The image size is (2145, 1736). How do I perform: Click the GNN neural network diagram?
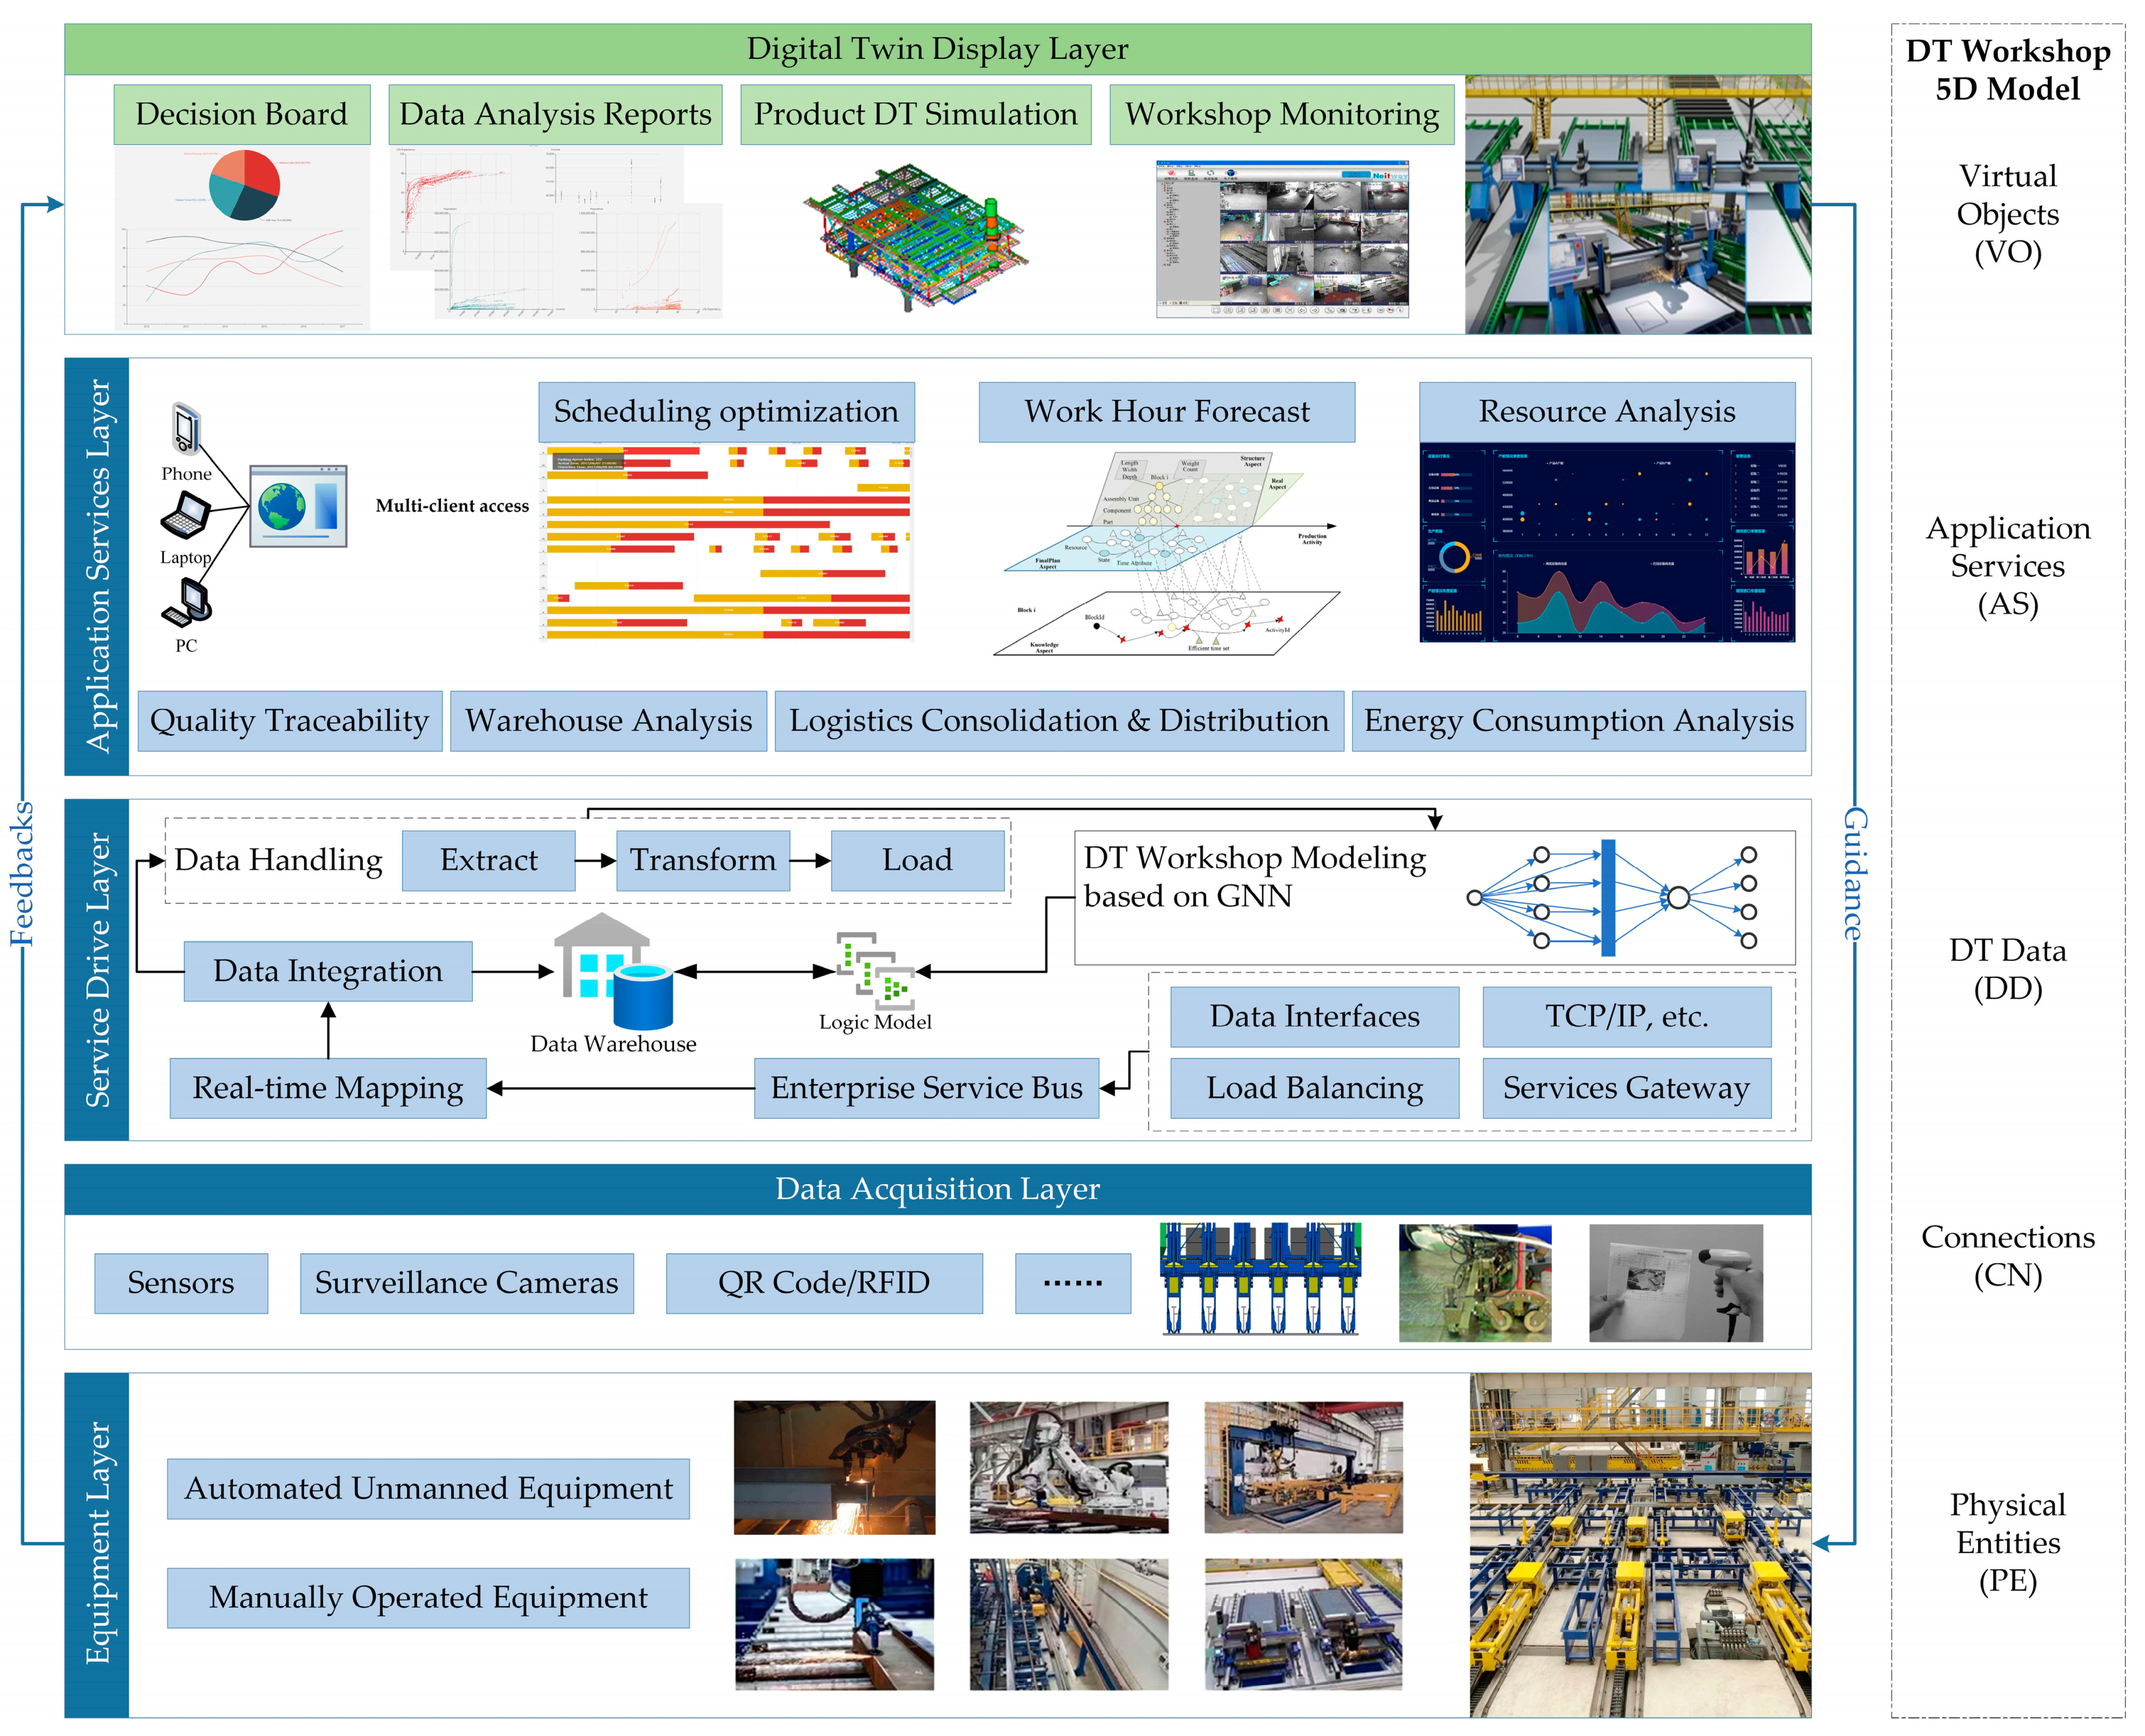pos(1610,897)
